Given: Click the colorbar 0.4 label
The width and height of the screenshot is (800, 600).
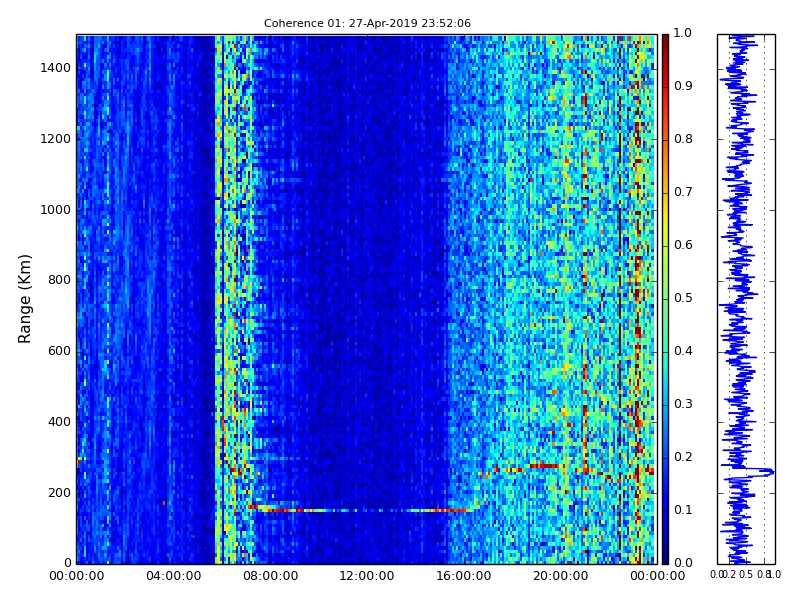Looking at the screenshot, I should pyautogui.click(x=683, y=351).
